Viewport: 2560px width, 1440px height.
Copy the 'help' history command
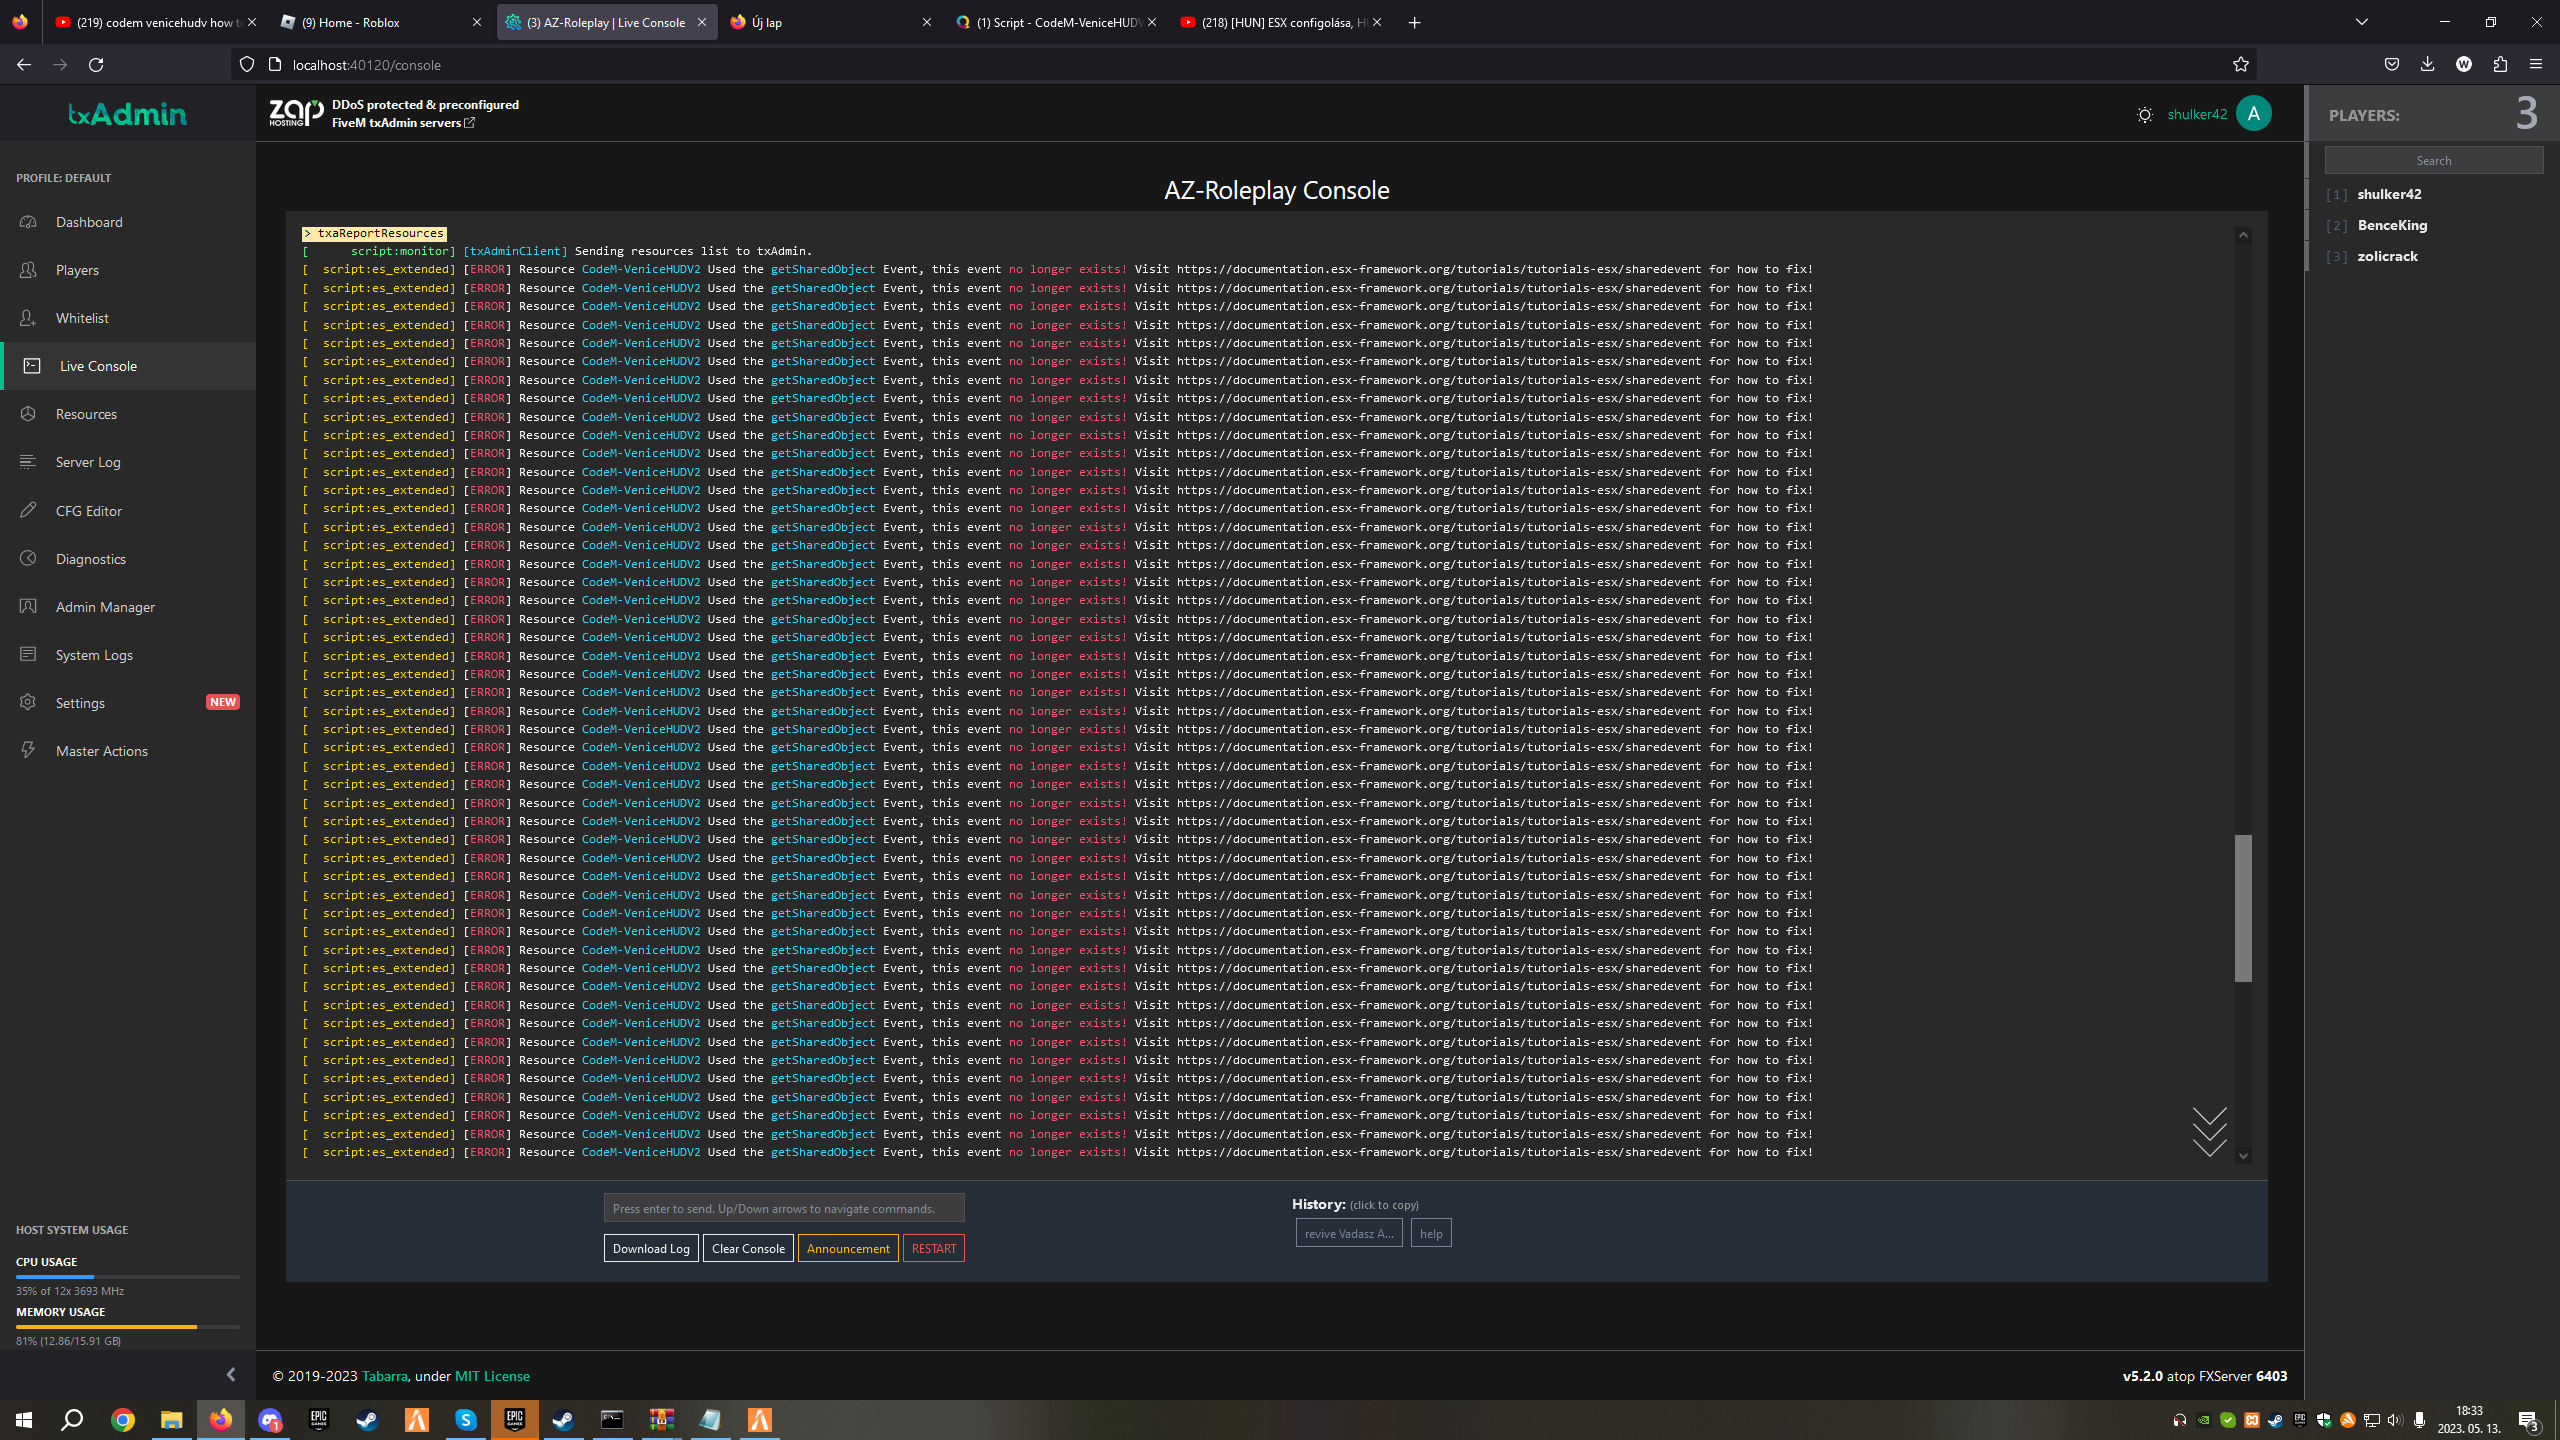tap(1431, 1233)
